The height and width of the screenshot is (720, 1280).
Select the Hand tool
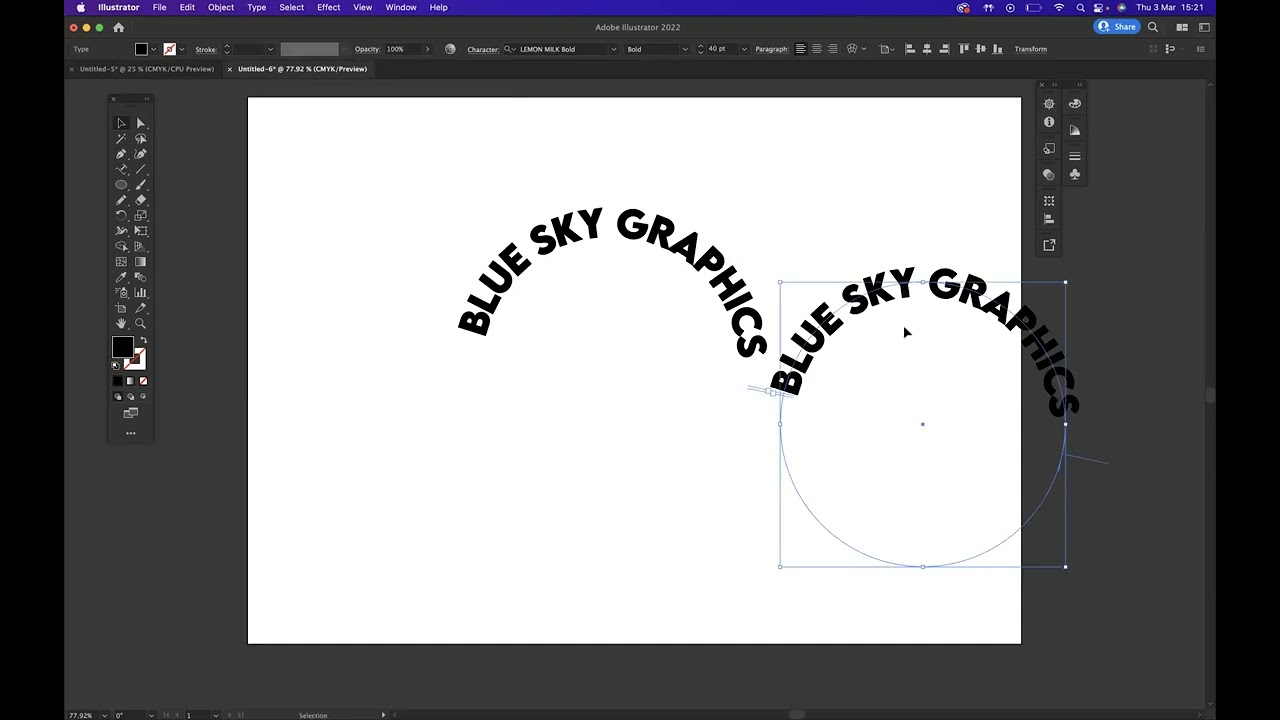point(121,323)
